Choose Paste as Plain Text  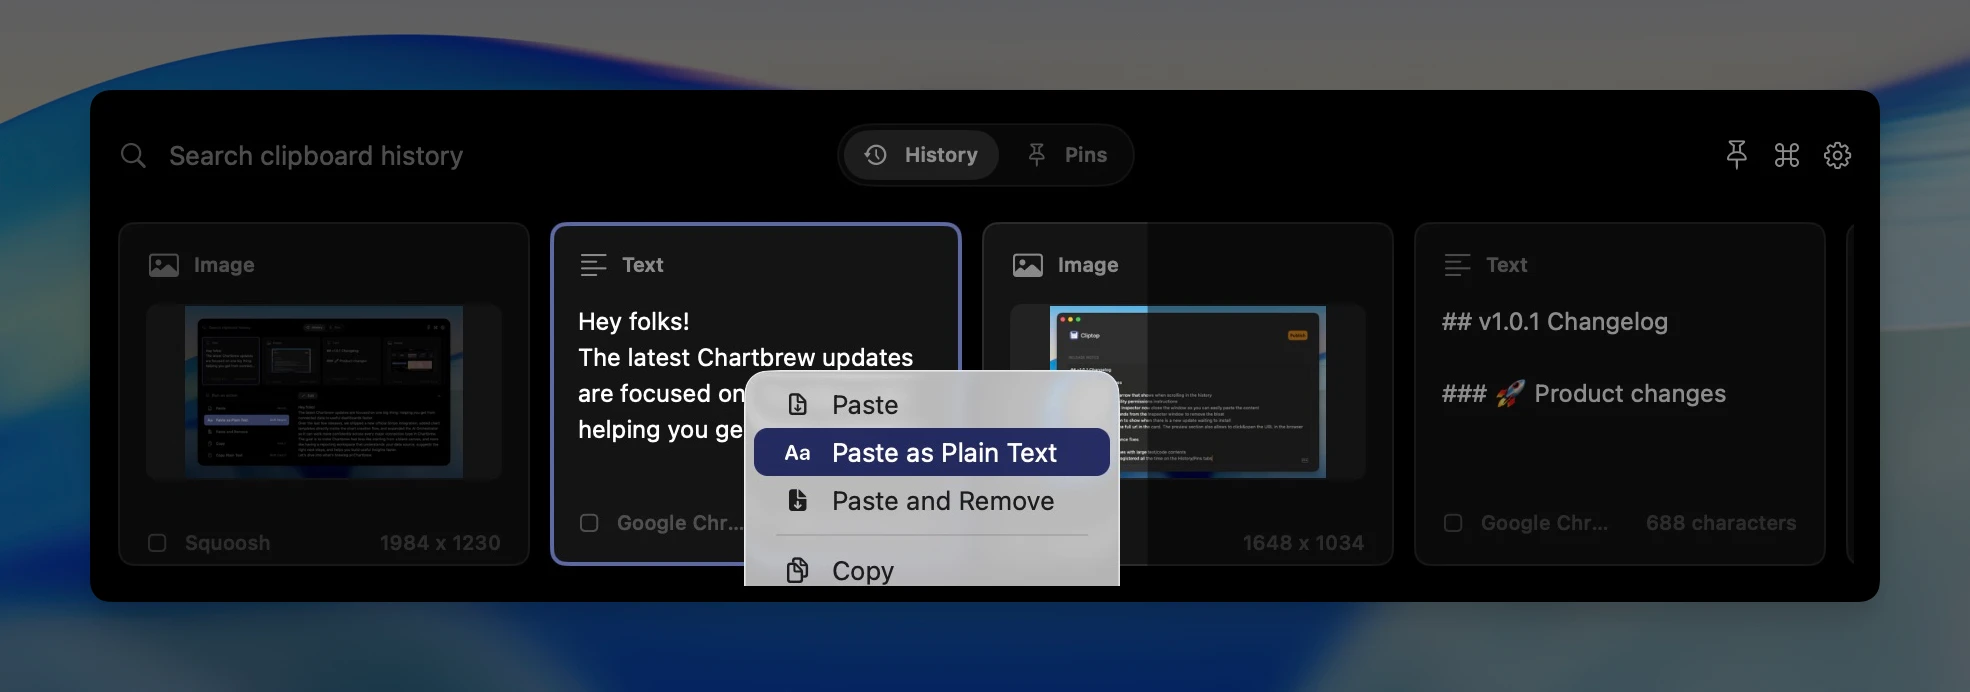tap(932, 453)
